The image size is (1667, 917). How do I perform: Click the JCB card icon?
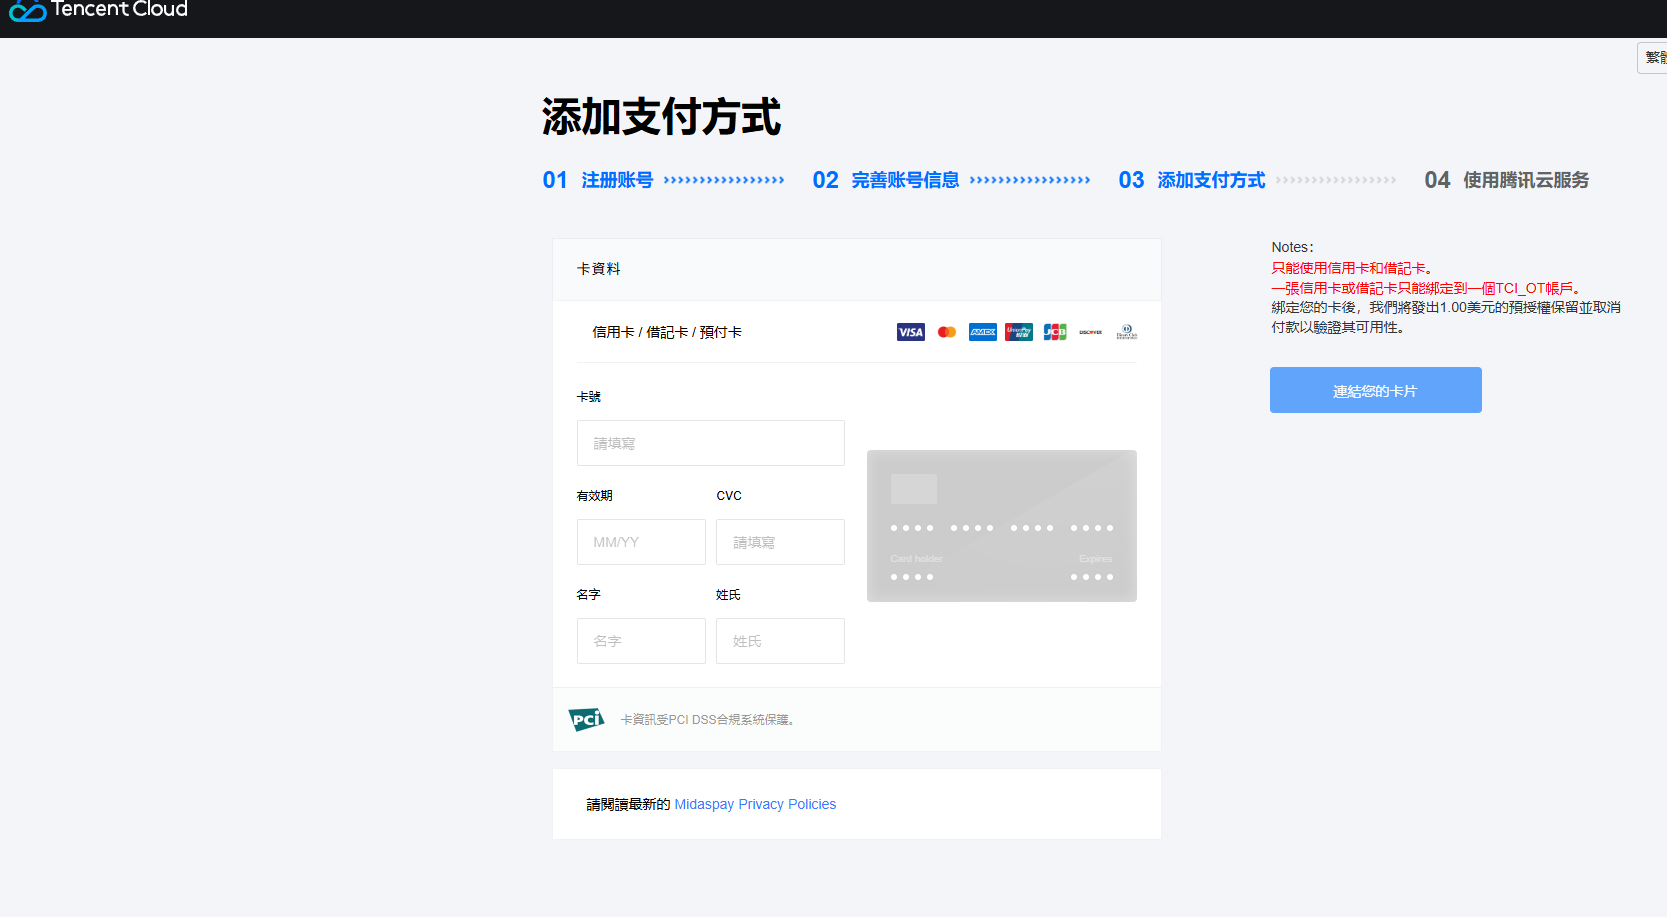pyautogui.click(x=1054, y=332)
